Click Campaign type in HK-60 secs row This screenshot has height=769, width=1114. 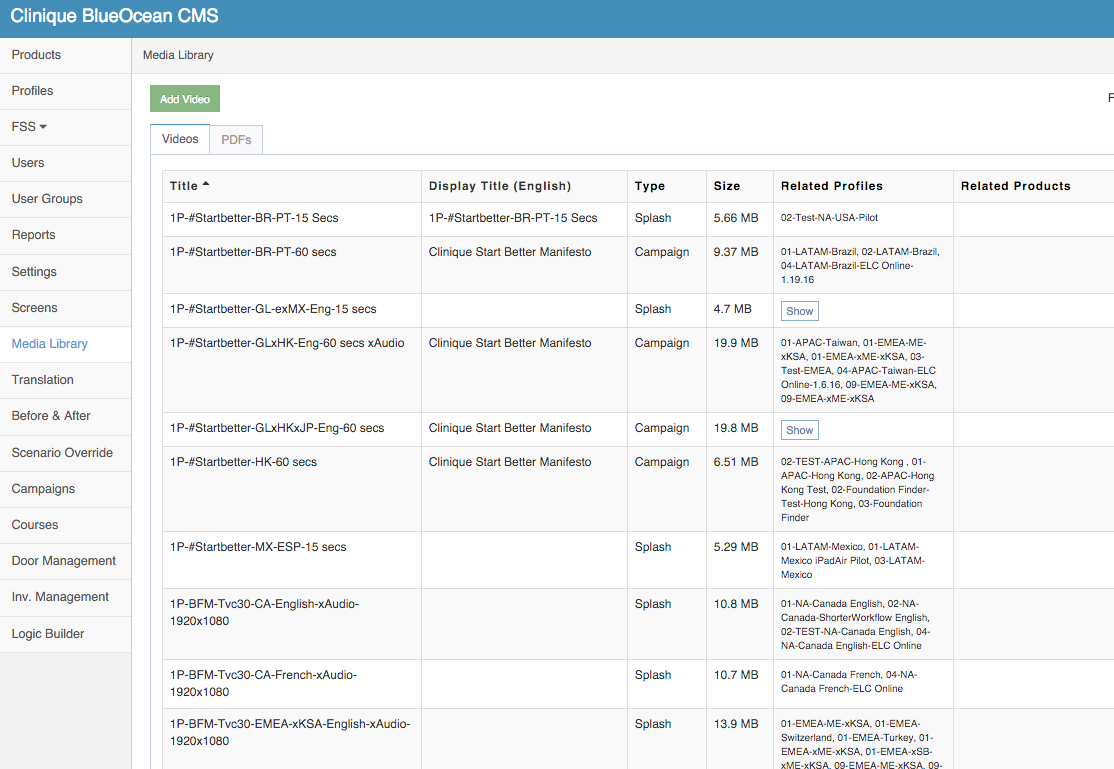tap(661, 462)
